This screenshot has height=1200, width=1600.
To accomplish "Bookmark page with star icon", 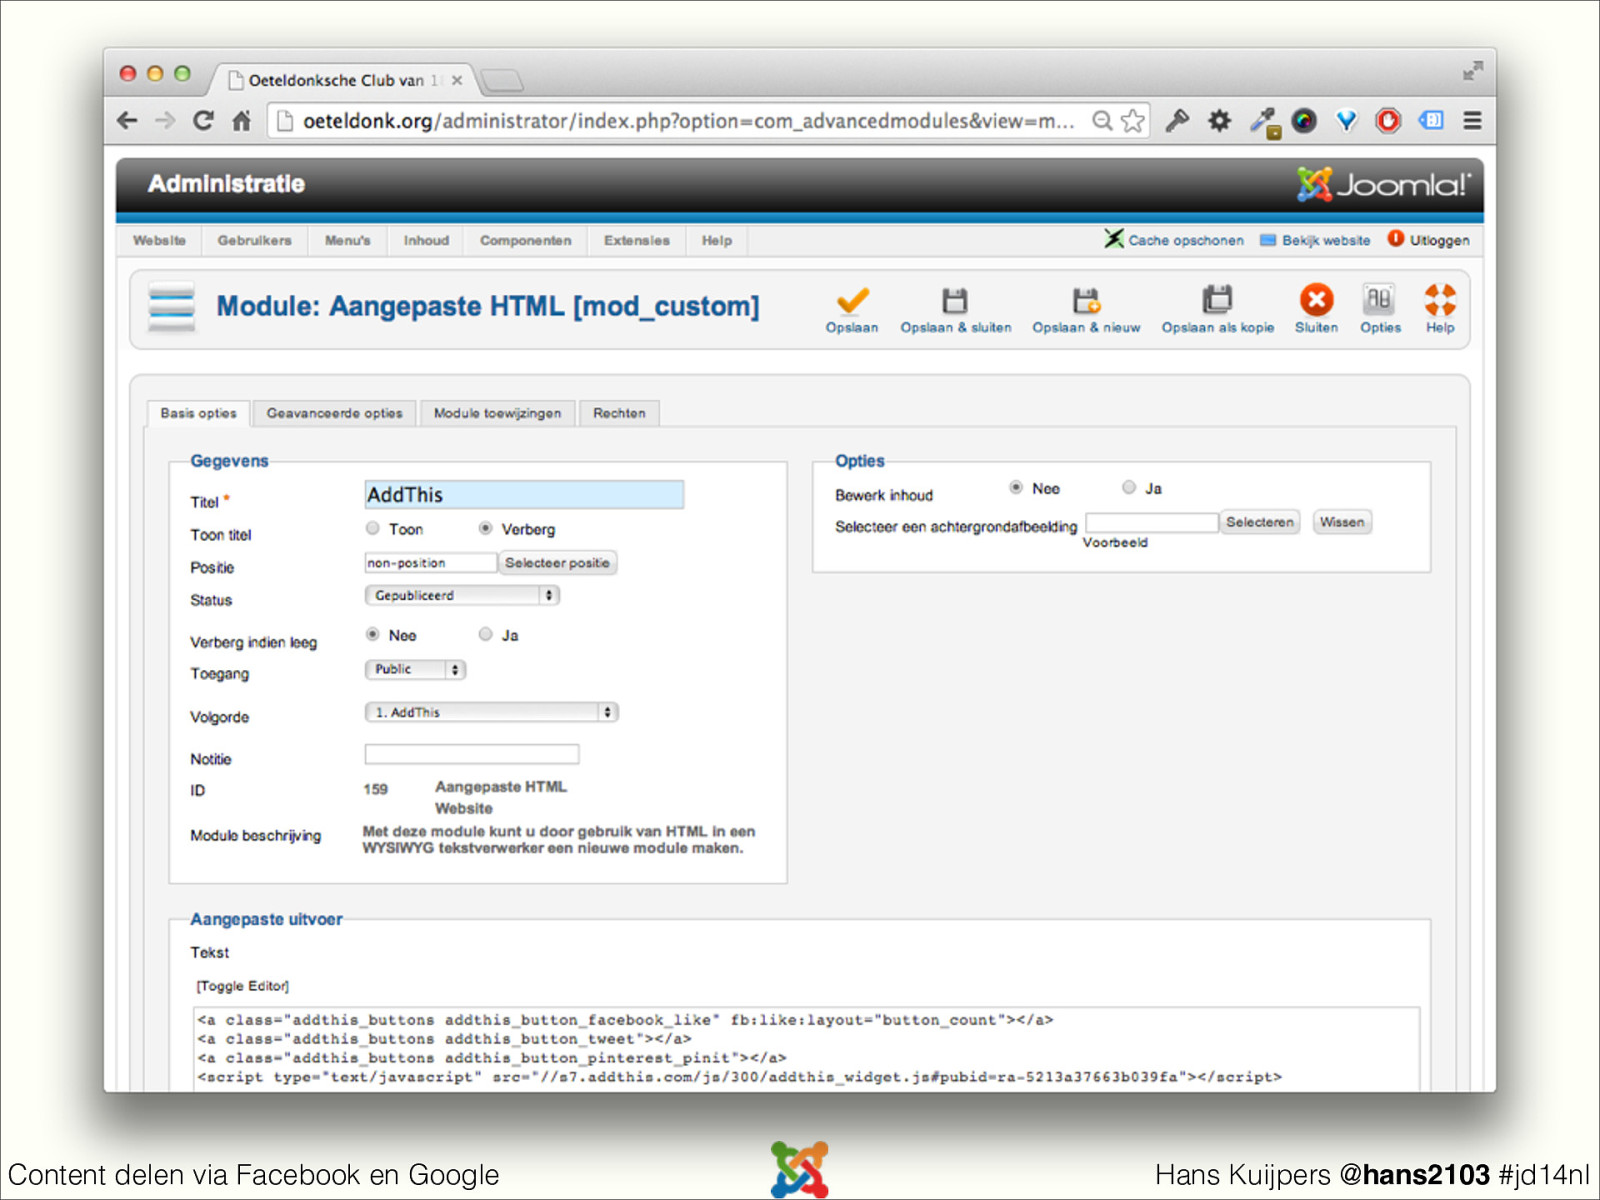I will pos(1133,121).
